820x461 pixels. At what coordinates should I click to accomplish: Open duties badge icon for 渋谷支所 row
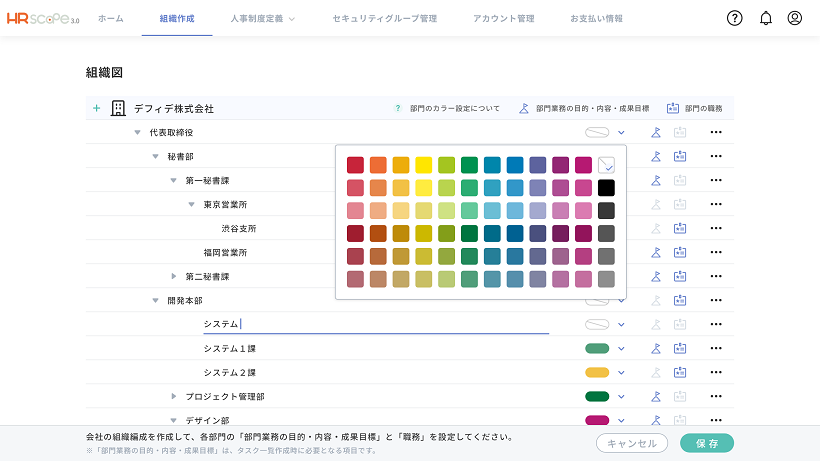pos(680,228)
